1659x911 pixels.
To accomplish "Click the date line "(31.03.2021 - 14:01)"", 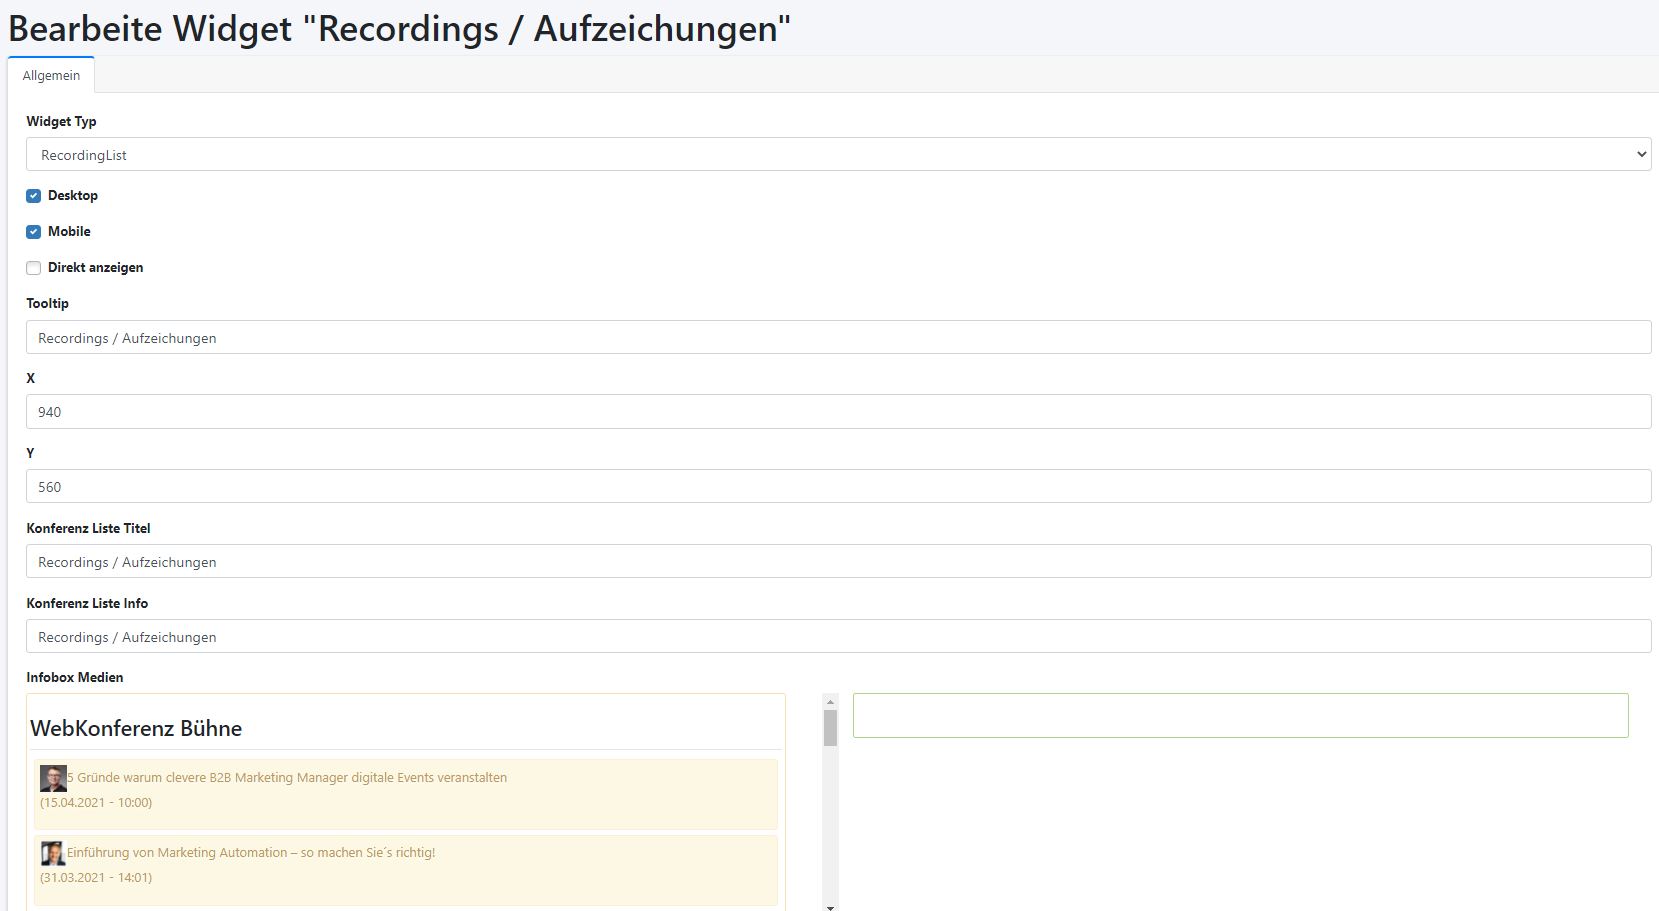I will 96,878.
